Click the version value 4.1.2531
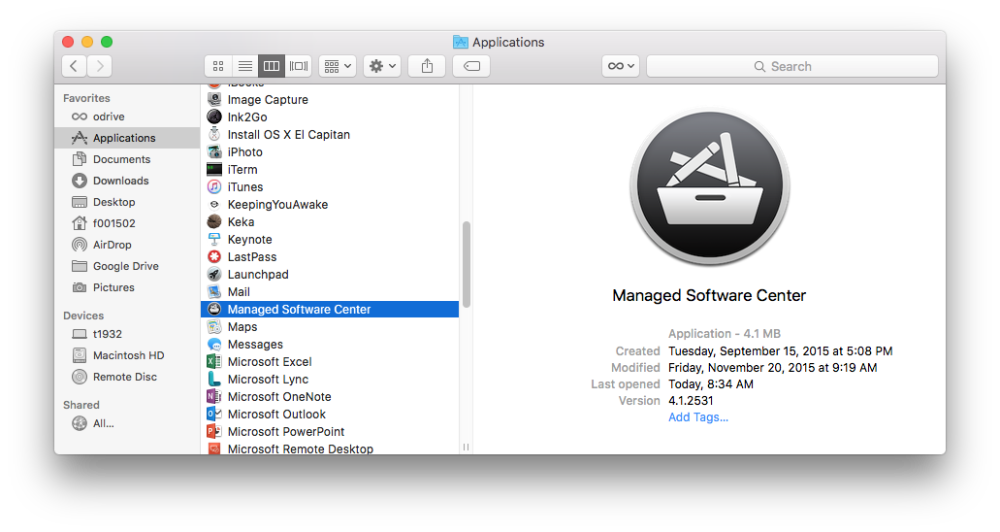The width and height of the screenshot is (1000, 532). pos(691,401)
